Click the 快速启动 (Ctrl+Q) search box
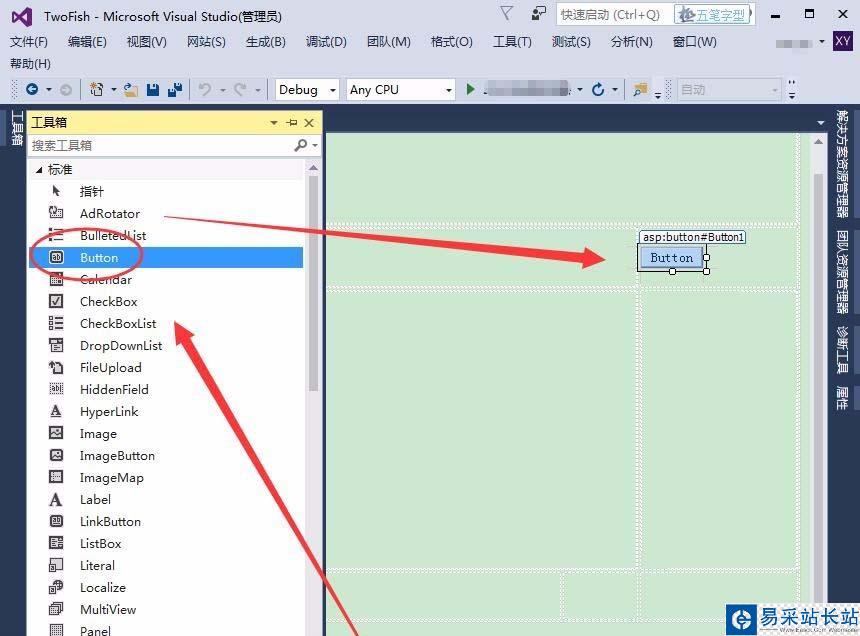 (x=614, y=15)
